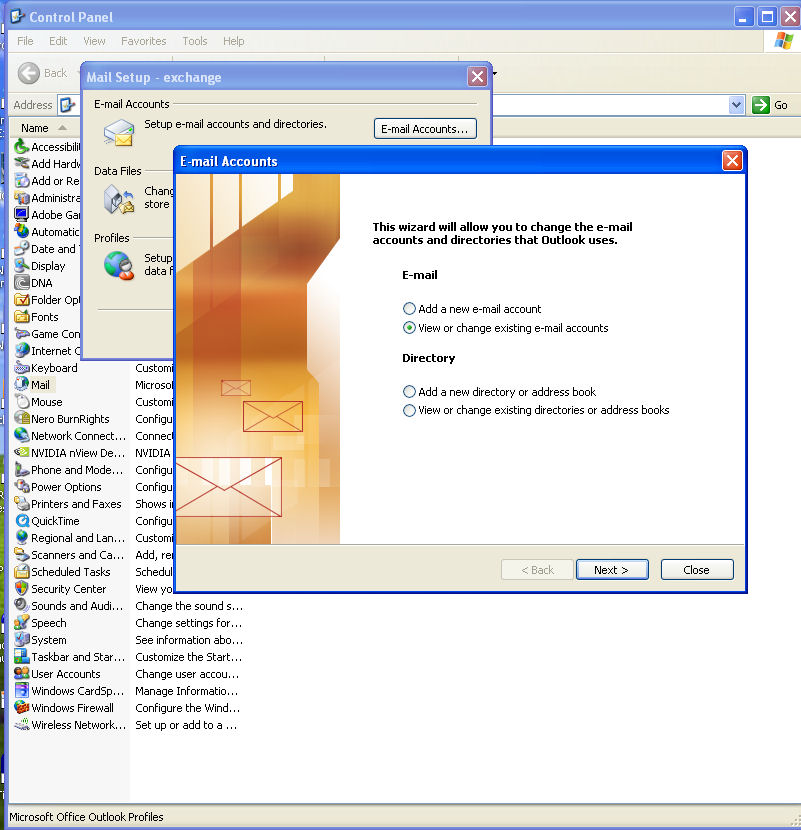Screen dimensions: 801x830
Task: Click Close button in E-mail Accounts wizard
Action: tap(697, 570)
